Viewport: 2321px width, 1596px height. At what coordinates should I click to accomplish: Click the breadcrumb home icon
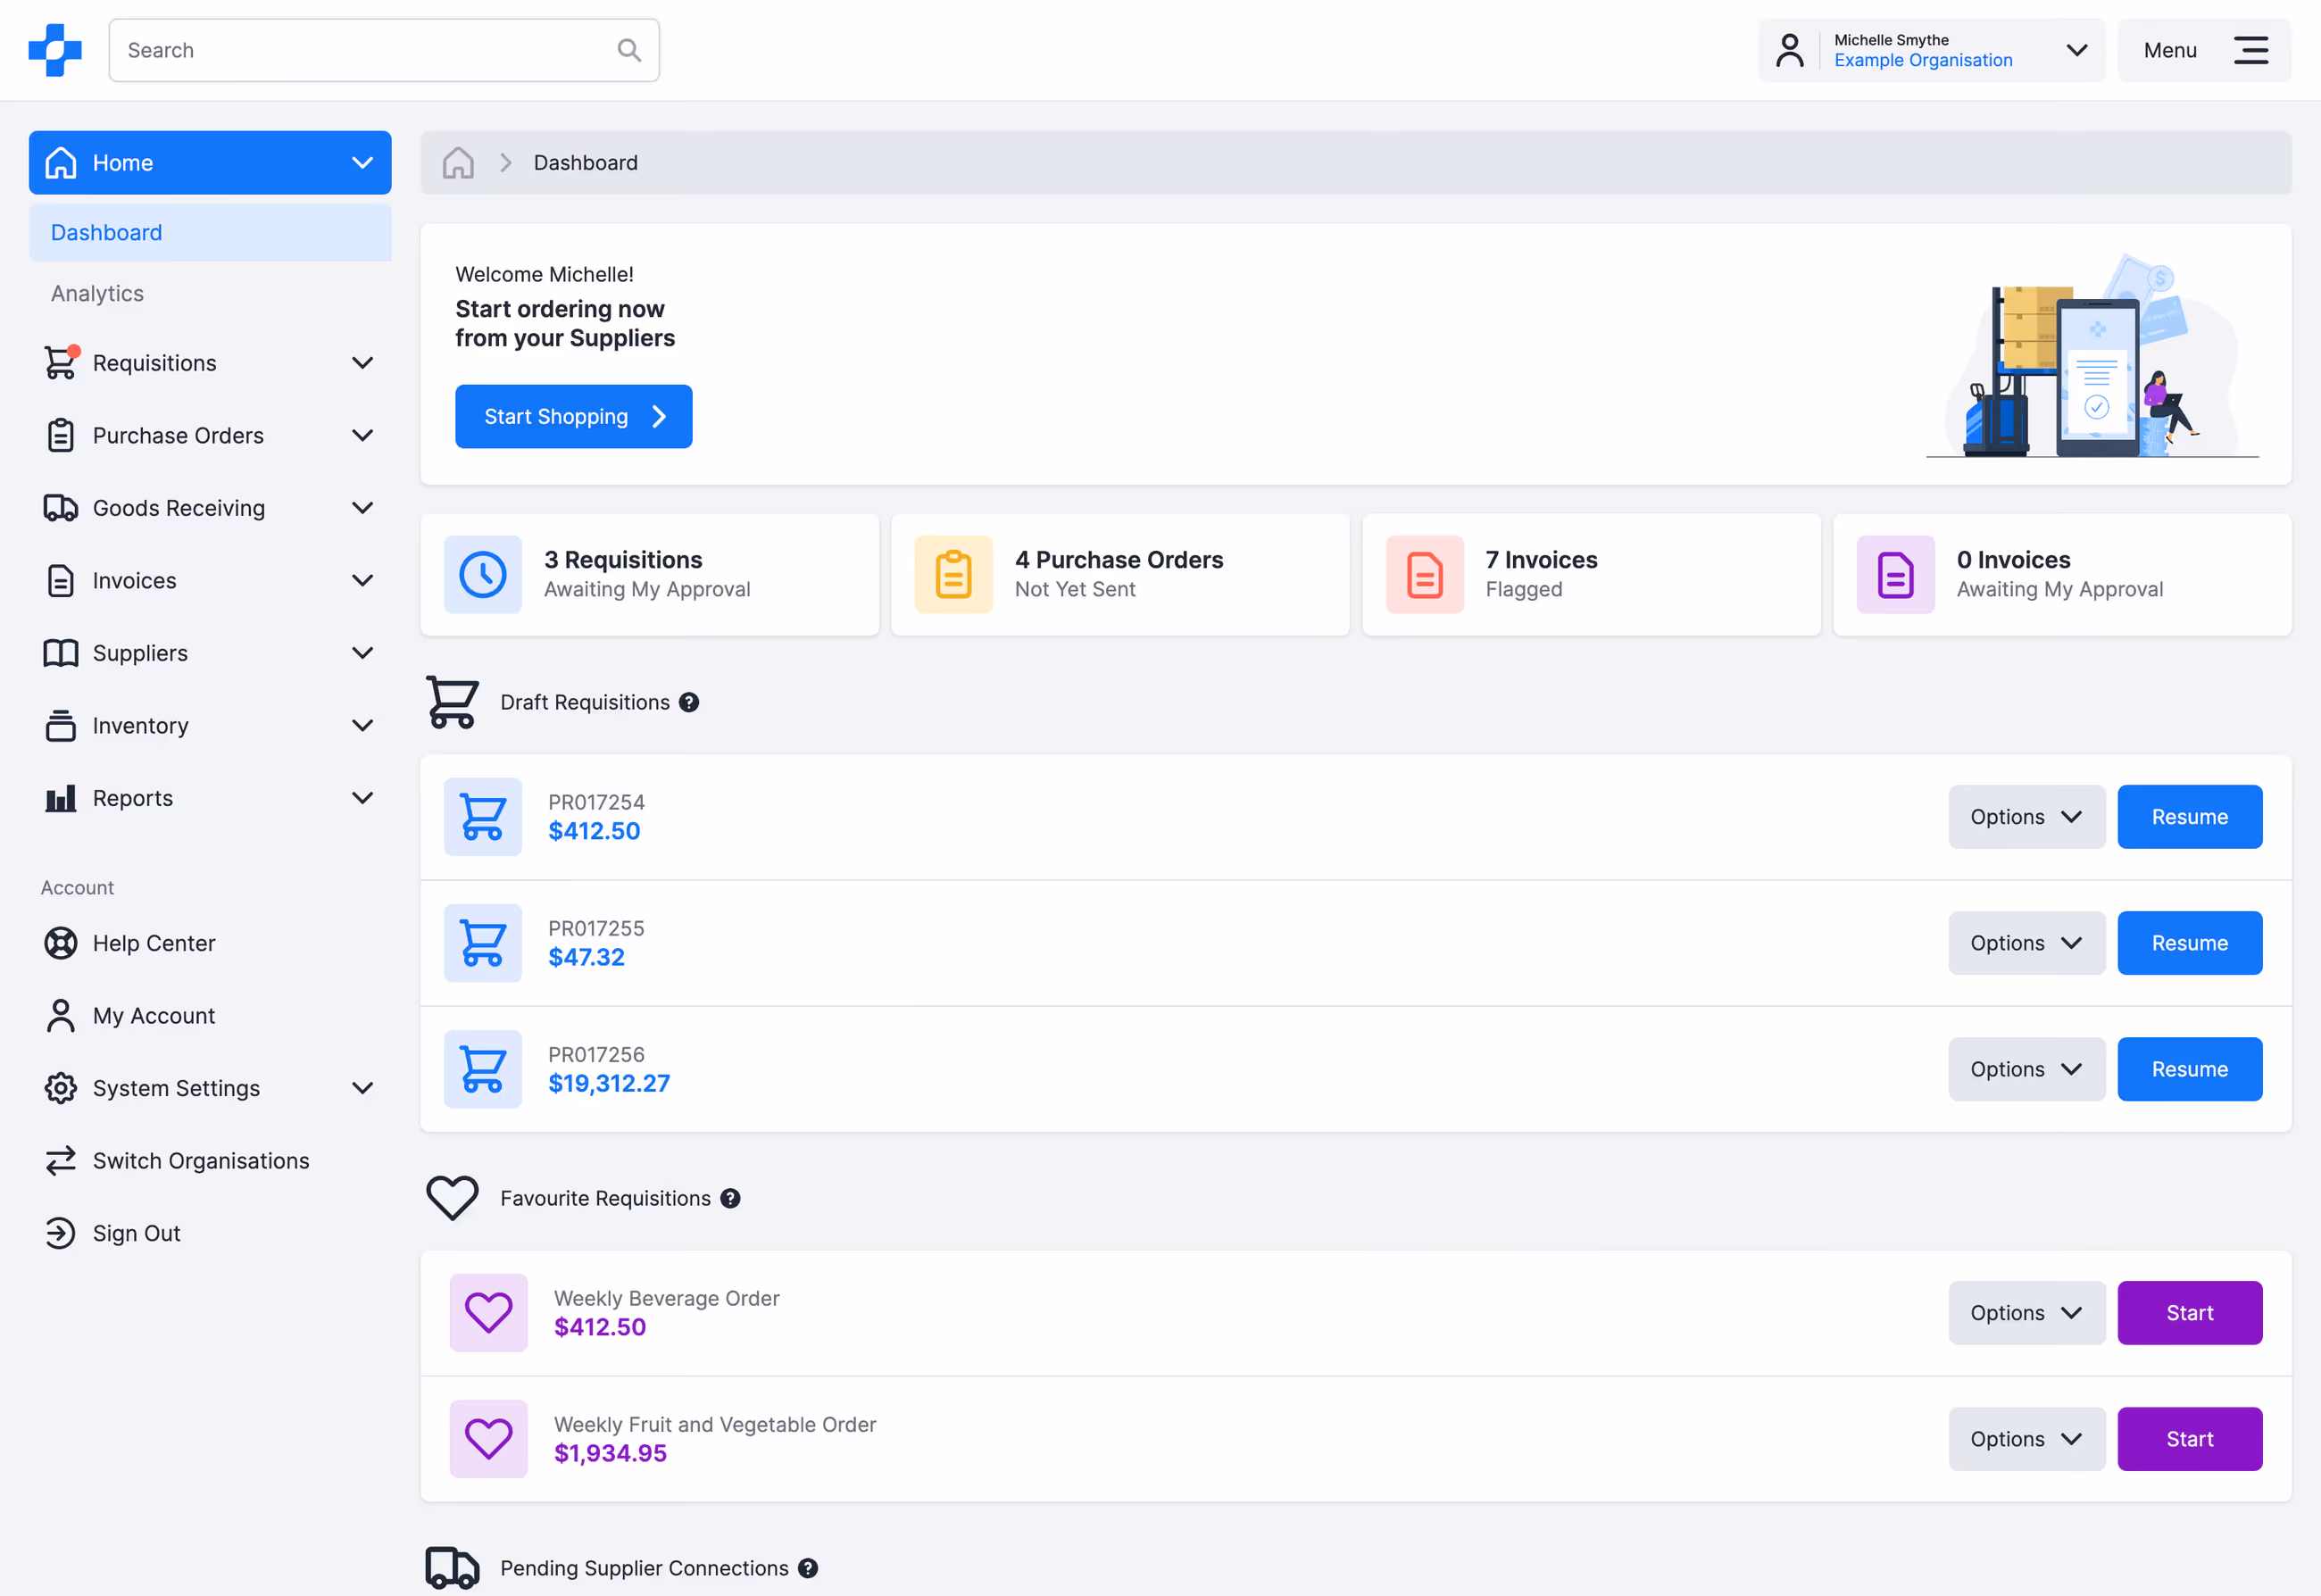point(458,162)
